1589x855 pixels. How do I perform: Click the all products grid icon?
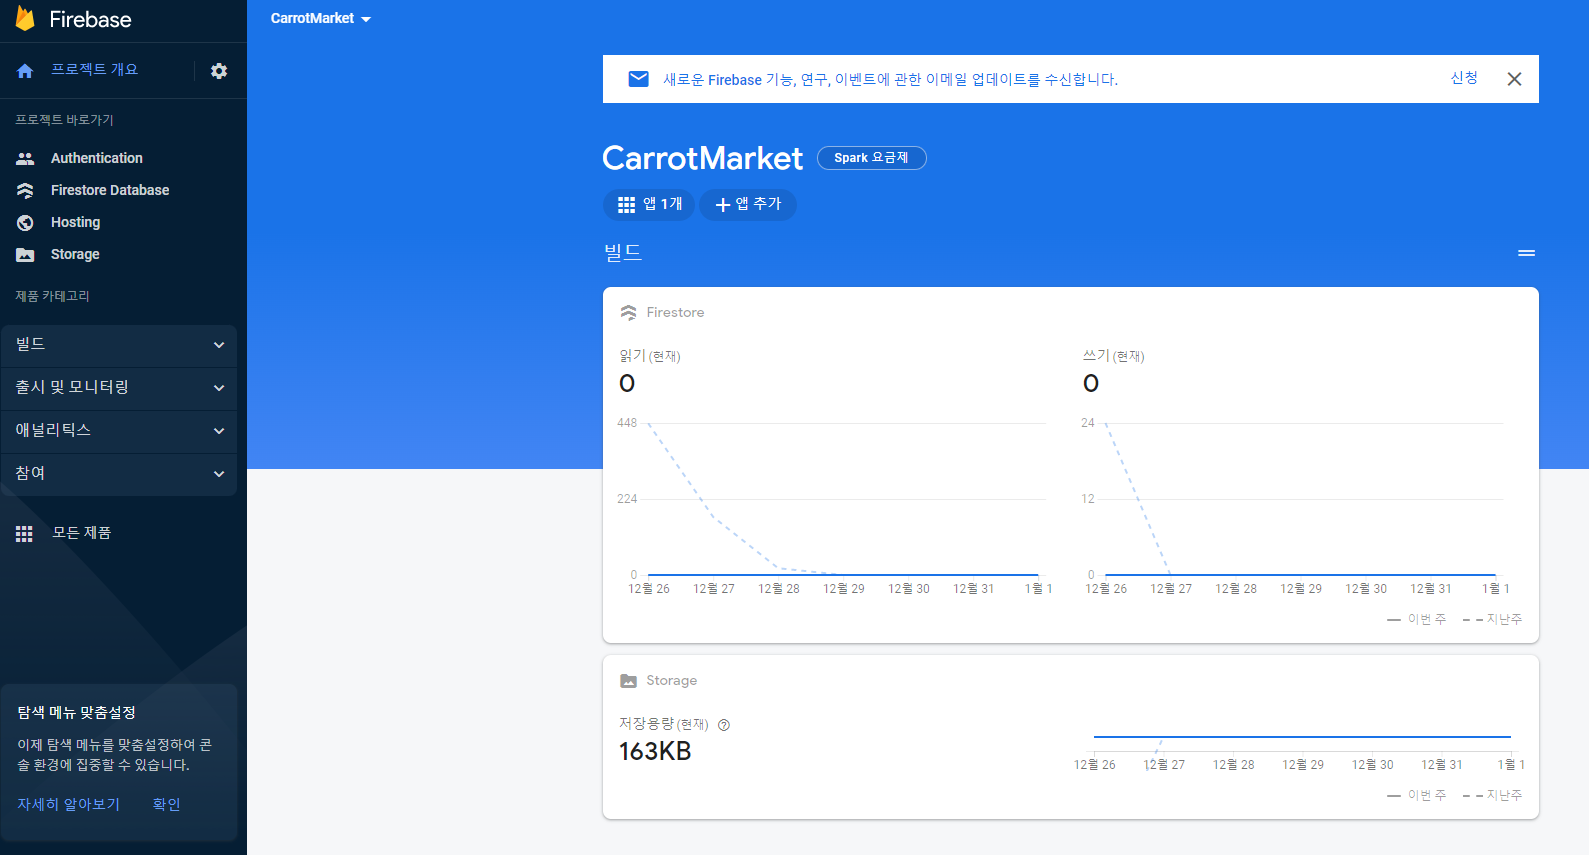coord(24,533)
